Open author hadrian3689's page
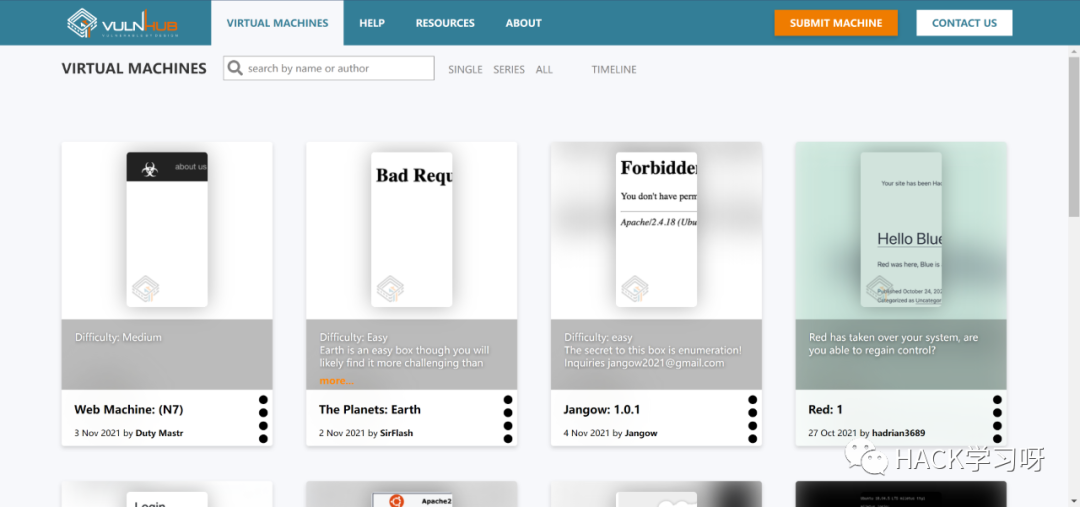The image size is (1080, 507). [898, 433]
